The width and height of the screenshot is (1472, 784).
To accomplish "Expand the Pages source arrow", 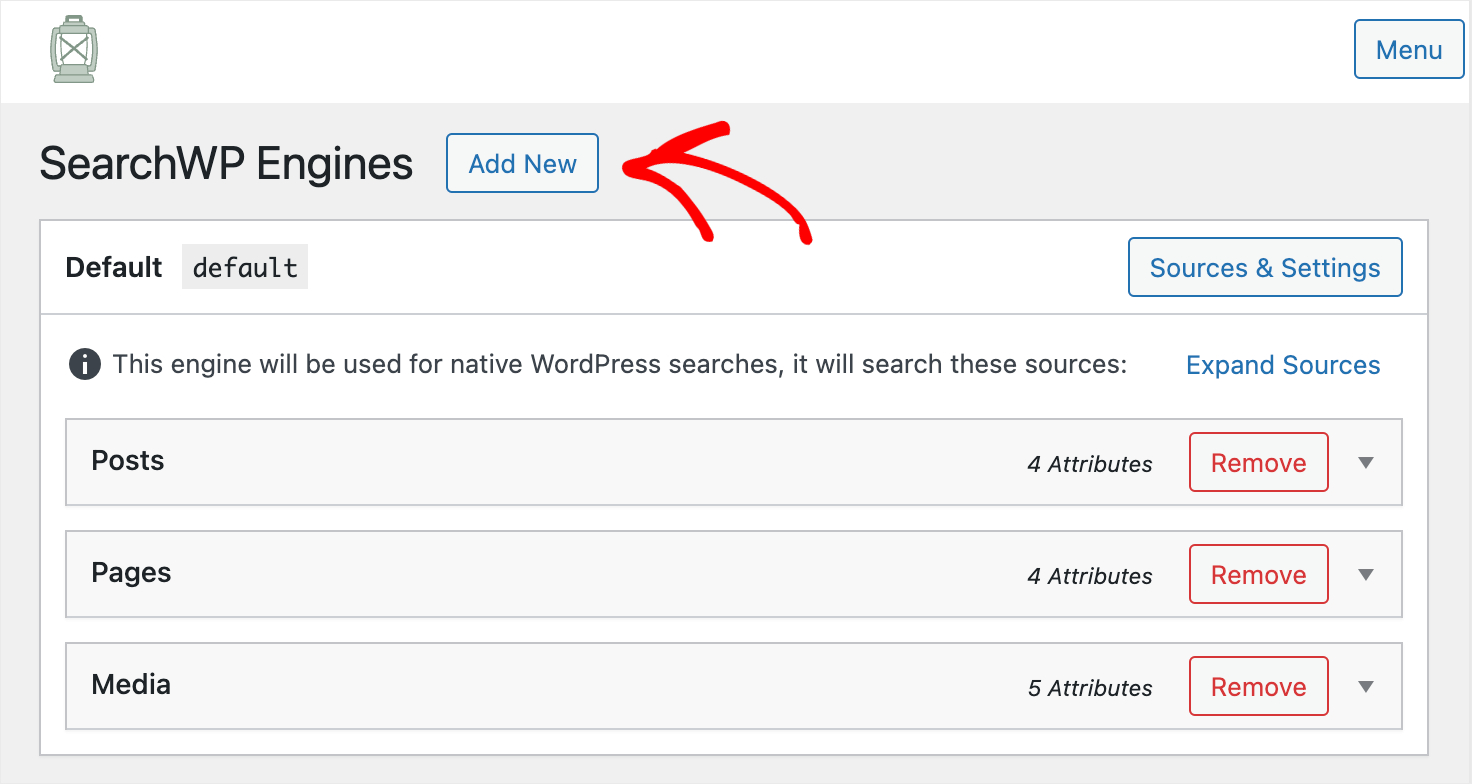I will pyautogui.click(x=1366, y=575).
